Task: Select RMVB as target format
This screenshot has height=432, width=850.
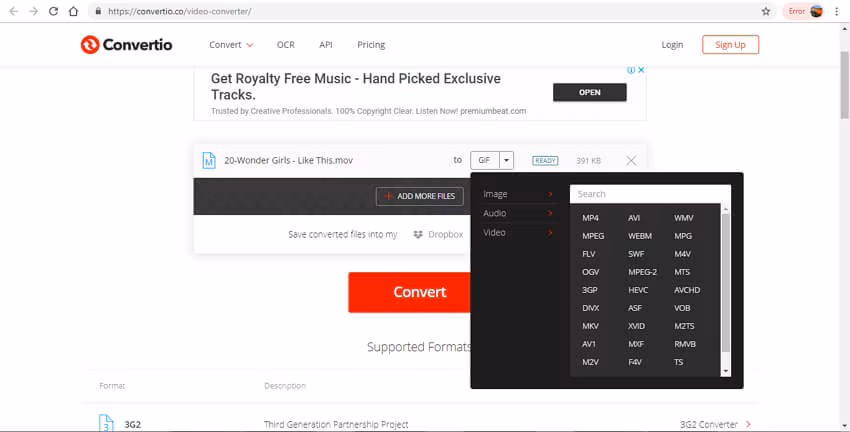Action: [x=685, y=344]
